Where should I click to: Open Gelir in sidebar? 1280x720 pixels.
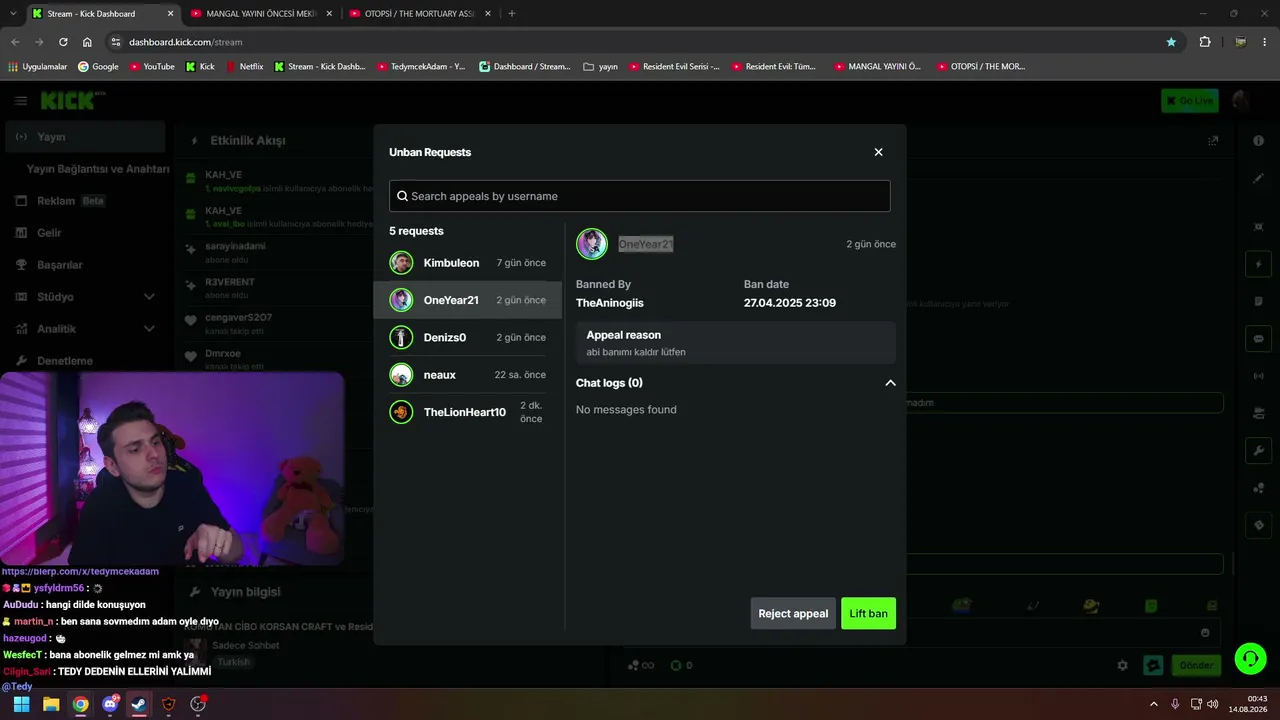click(85, 233)
